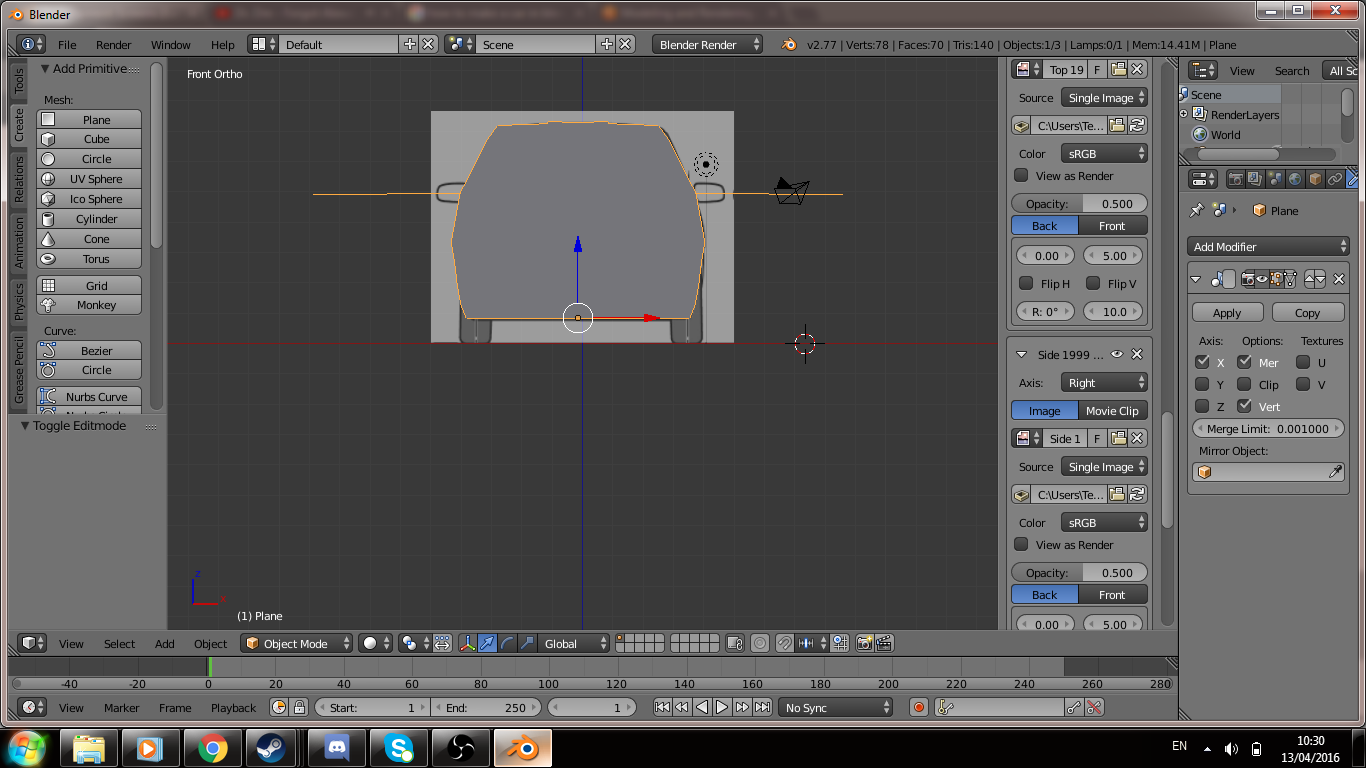Screen dimensions: 1366x768
Task: Collapse the Add Primitive panel
Action: coord(45,69)
